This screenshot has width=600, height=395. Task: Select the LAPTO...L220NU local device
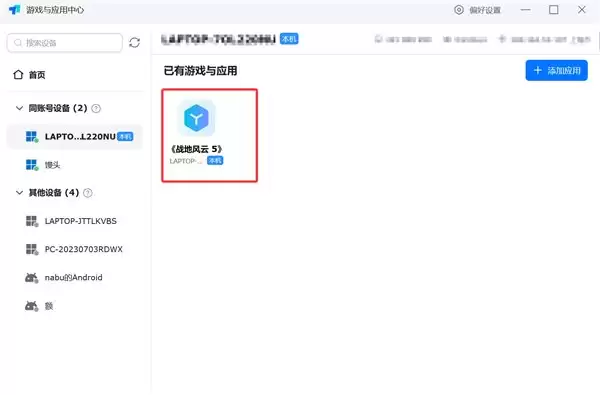point(75,137)
